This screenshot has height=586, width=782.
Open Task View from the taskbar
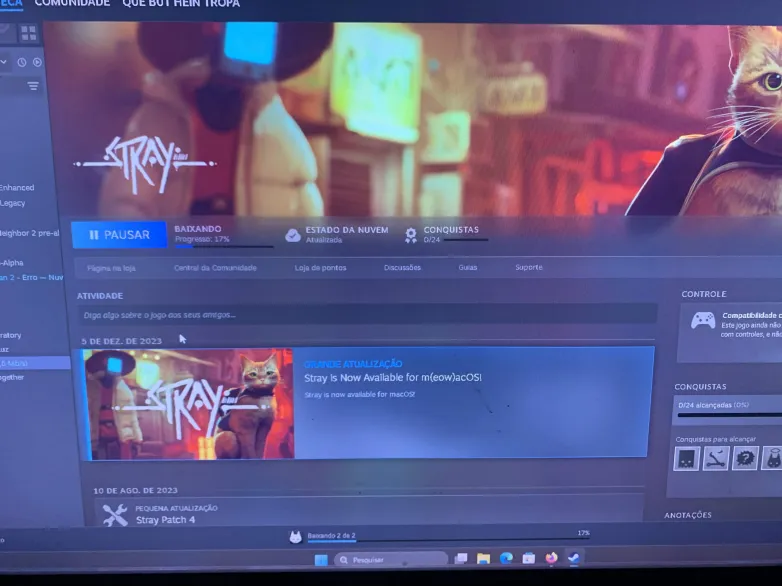tap(461, 559)
